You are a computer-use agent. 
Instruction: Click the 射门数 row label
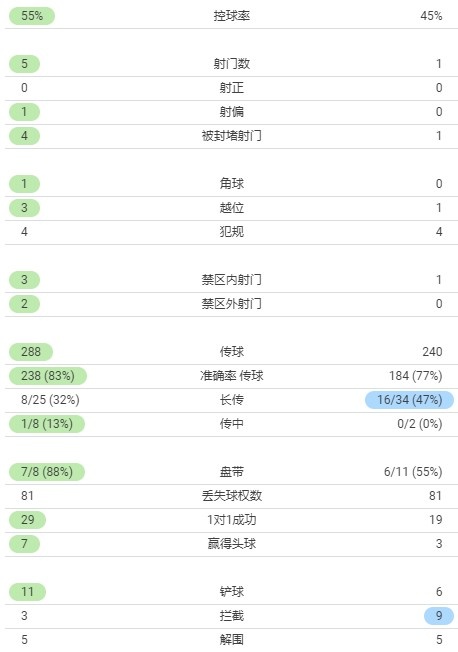(232, 64)
